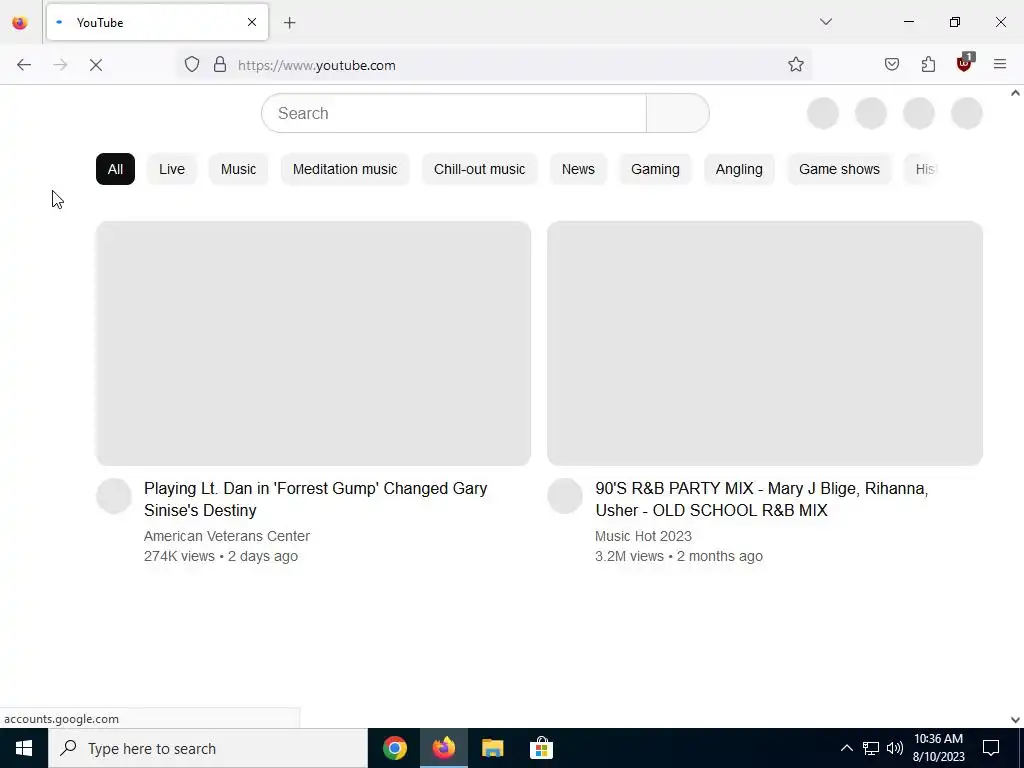Screen dimensions: 1024x768
Task: Close the YouTube tab
Action: (252, 22)
